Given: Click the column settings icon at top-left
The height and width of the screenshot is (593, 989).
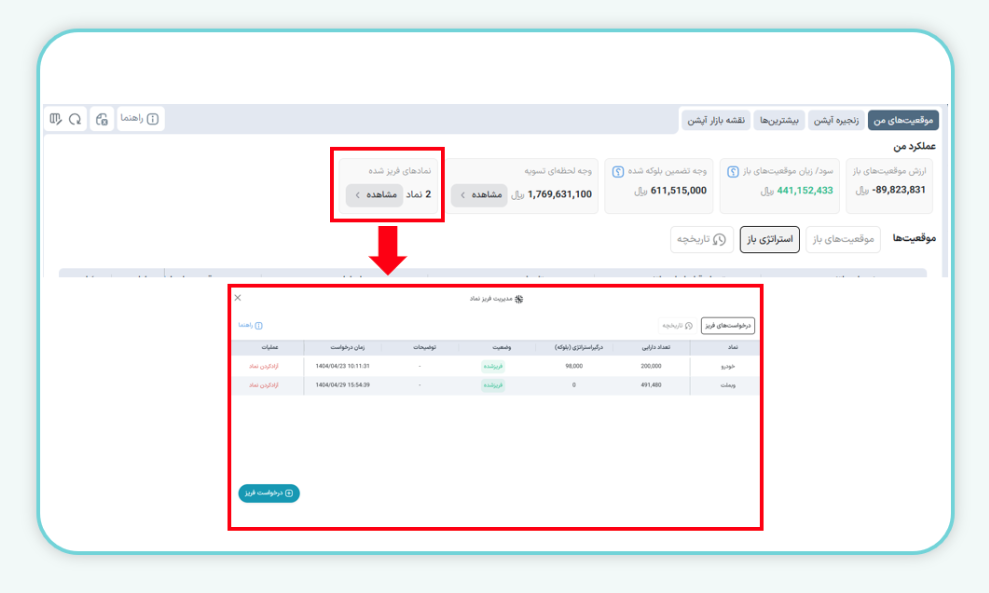Looking at the screenshot, I should click(x=55, y=119).
